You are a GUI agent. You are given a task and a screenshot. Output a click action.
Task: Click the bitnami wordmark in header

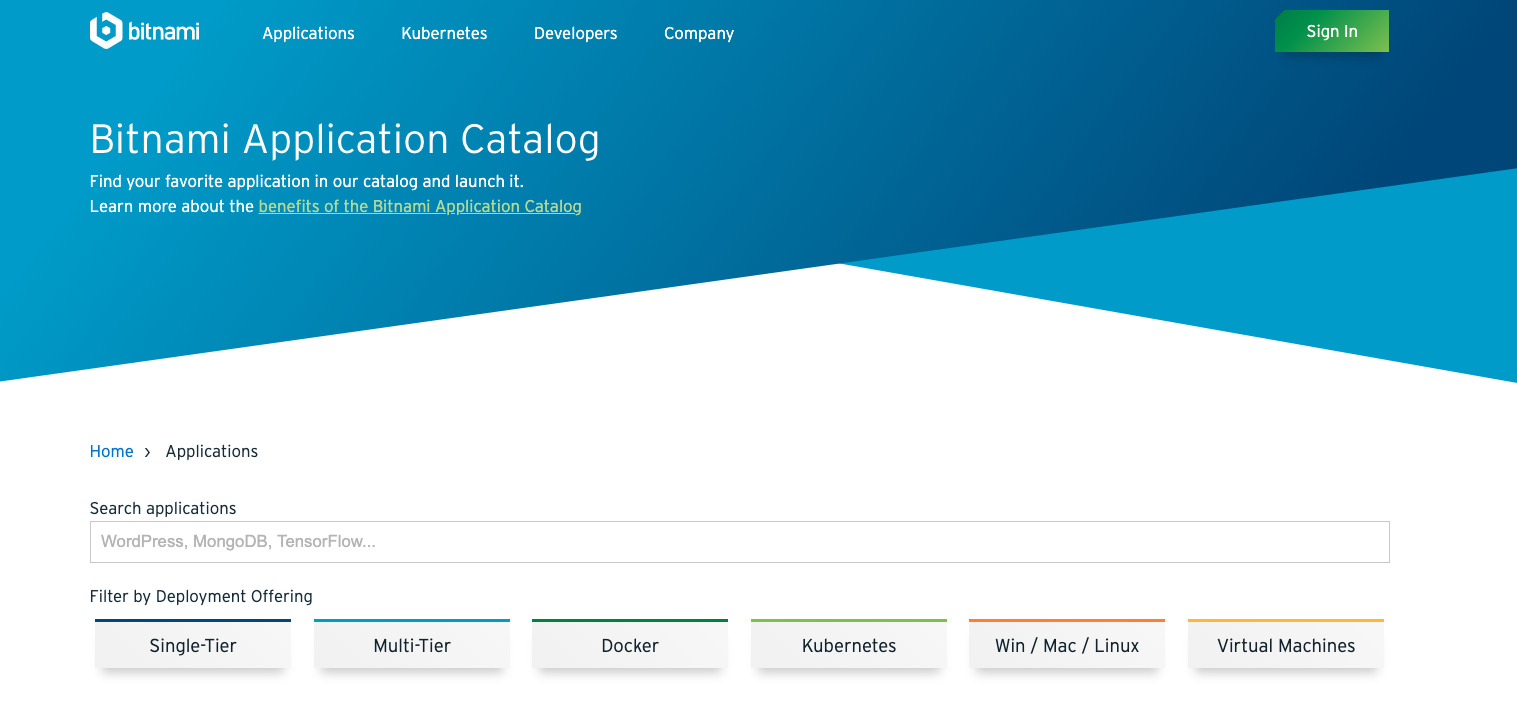click(x=164, y=32)
